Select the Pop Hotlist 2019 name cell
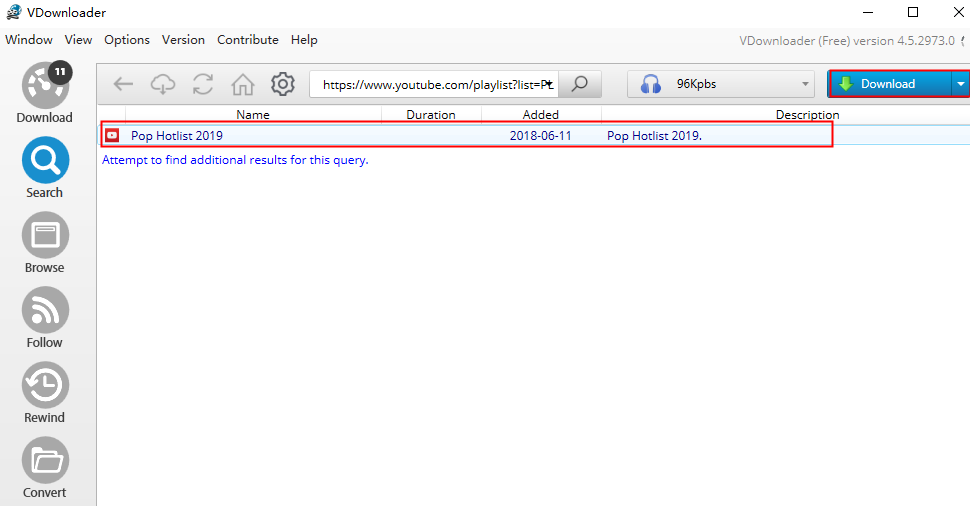Screen dimensions: 970x506 coord(177,136)
